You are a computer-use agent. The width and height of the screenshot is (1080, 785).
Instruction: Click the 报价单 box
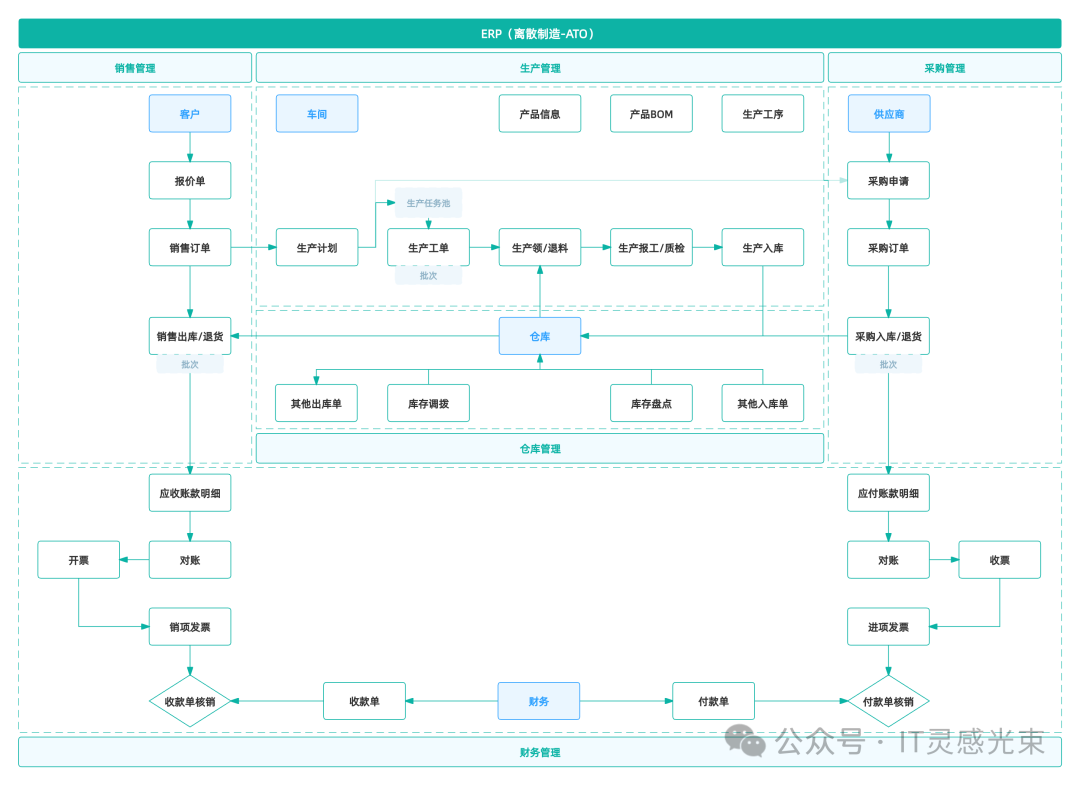pyautogui.click(x=190, y=181)
